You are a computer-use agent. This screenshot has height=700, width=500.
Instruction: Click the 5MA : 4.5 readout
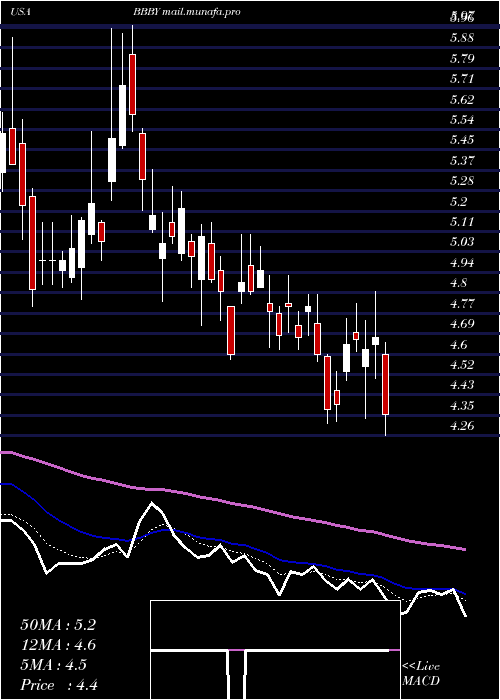tap(54, 665)
